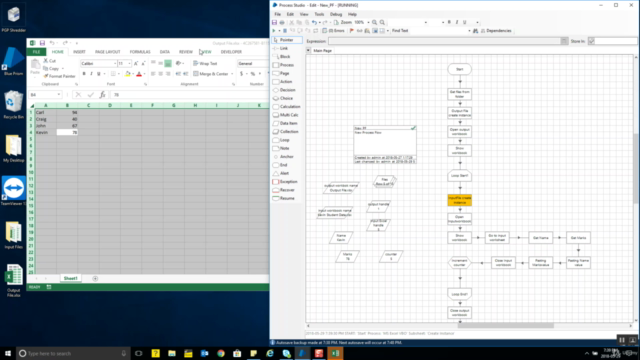
Task: Open the Tools menu in Process Studio
Action: coord(319,14)
